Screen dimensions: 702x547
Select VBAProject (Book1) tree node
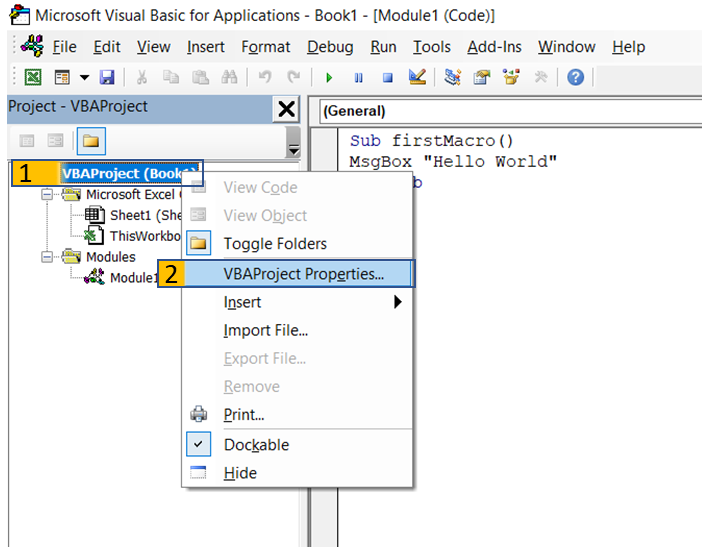click(x=129, y=173)
